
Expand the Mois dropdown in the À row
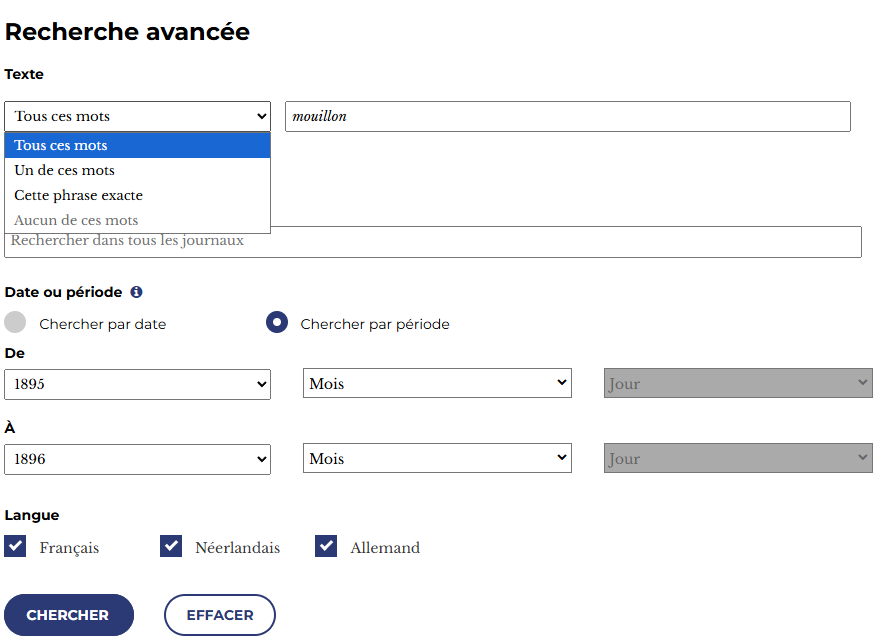437,458
